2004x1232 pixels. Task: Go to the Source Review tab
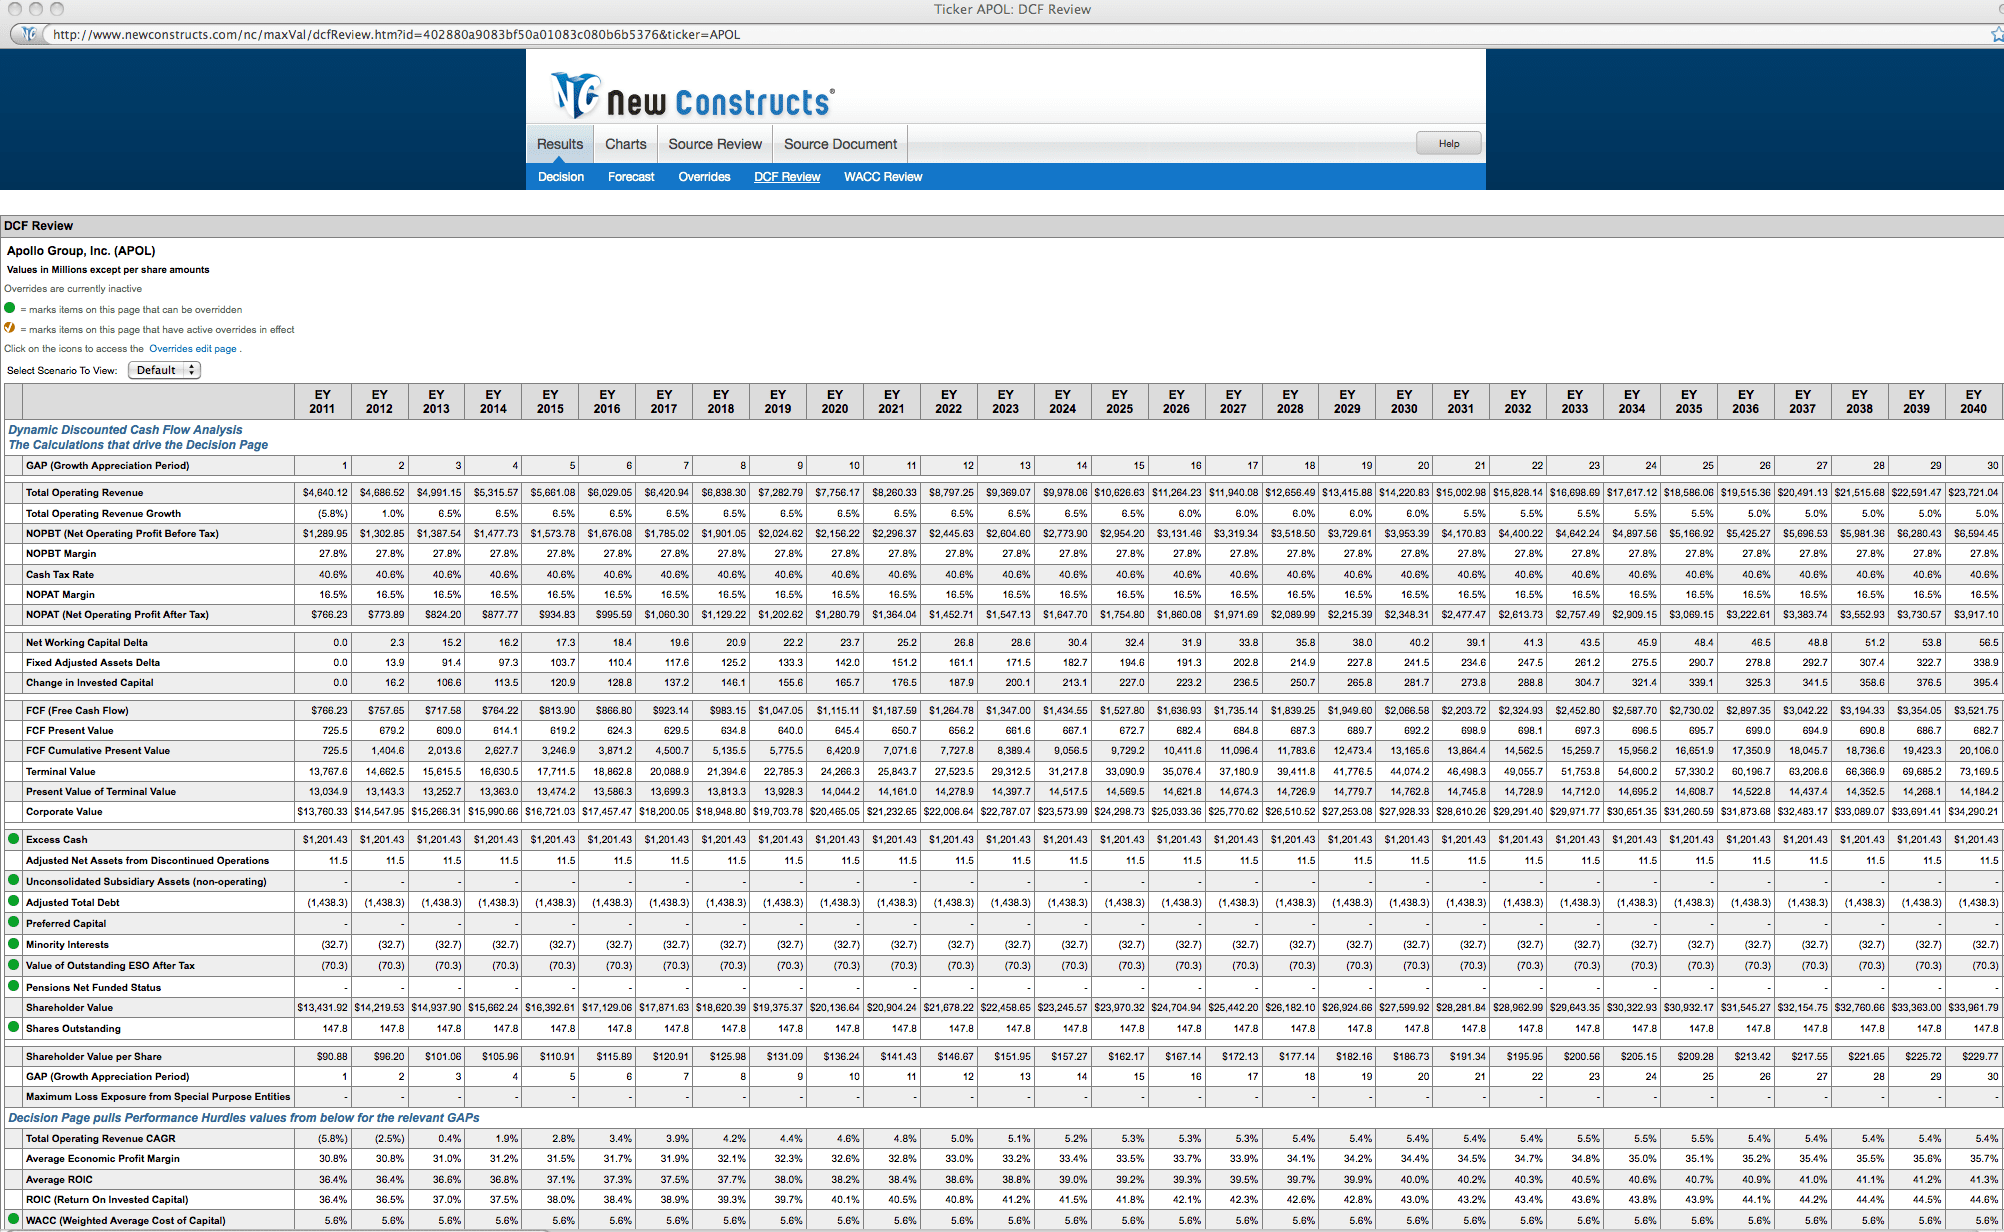pos(715,144)
